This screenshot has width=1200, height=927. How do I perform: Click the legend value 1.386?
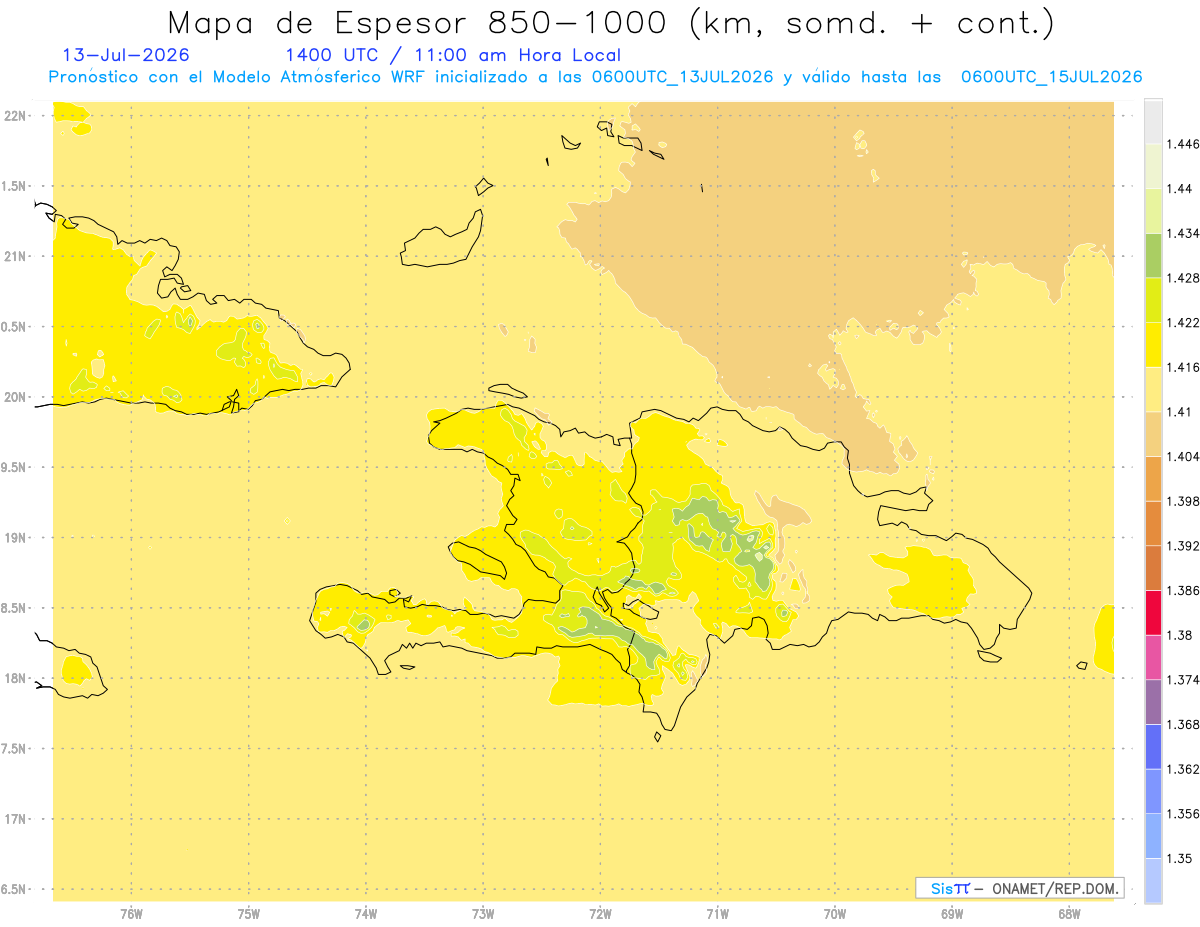[x=1184, y=591]
